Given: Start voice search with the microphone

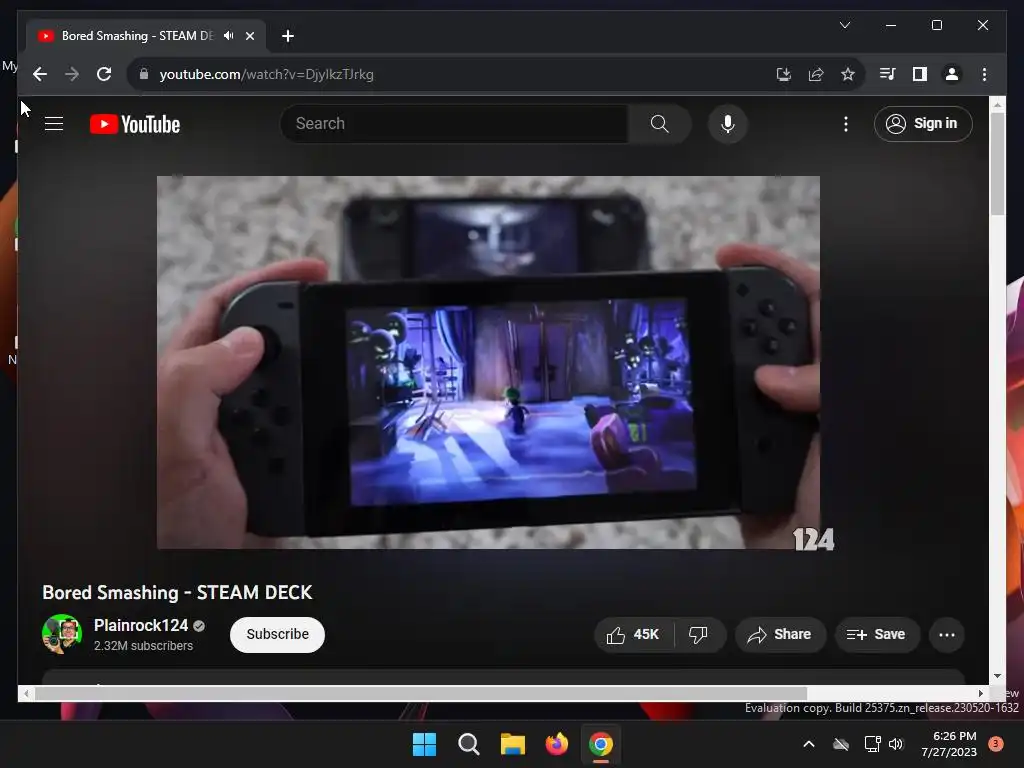Looking at the screenshot, I should 728,123.
